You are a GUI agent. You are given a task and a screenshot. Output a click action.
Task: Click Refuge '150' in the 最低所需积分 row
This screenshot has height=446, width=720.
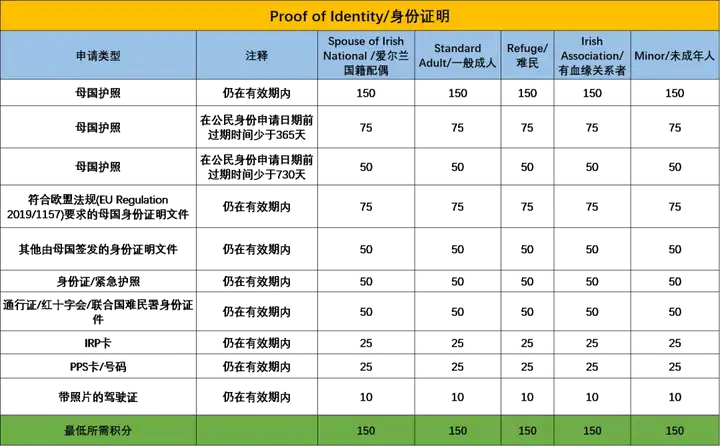[527, 430]
